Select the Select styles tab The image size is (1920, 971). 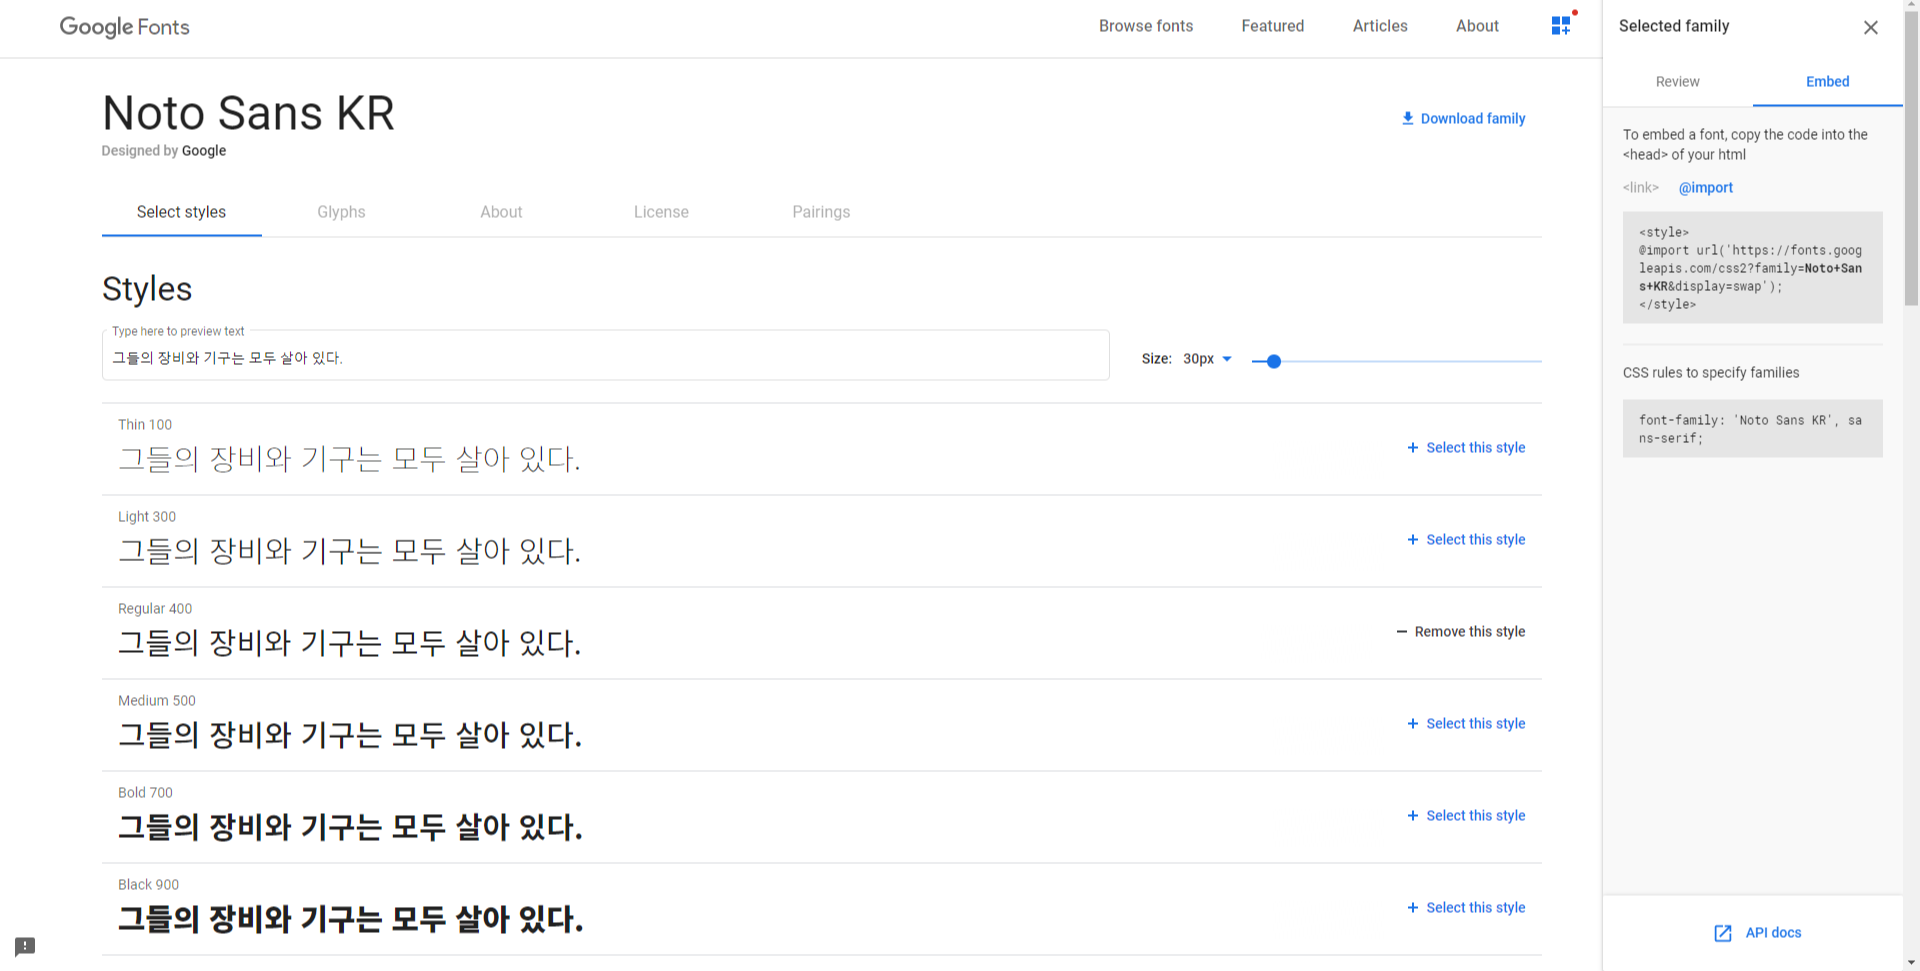click(181, 212)
